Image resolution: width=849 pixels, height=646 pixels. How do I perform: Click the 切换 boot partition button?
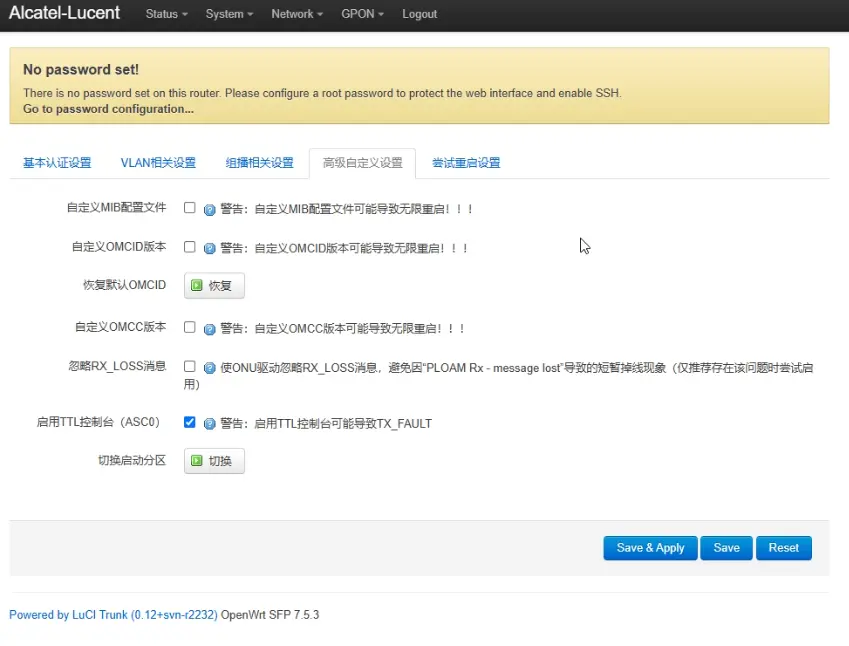[214, 461]
